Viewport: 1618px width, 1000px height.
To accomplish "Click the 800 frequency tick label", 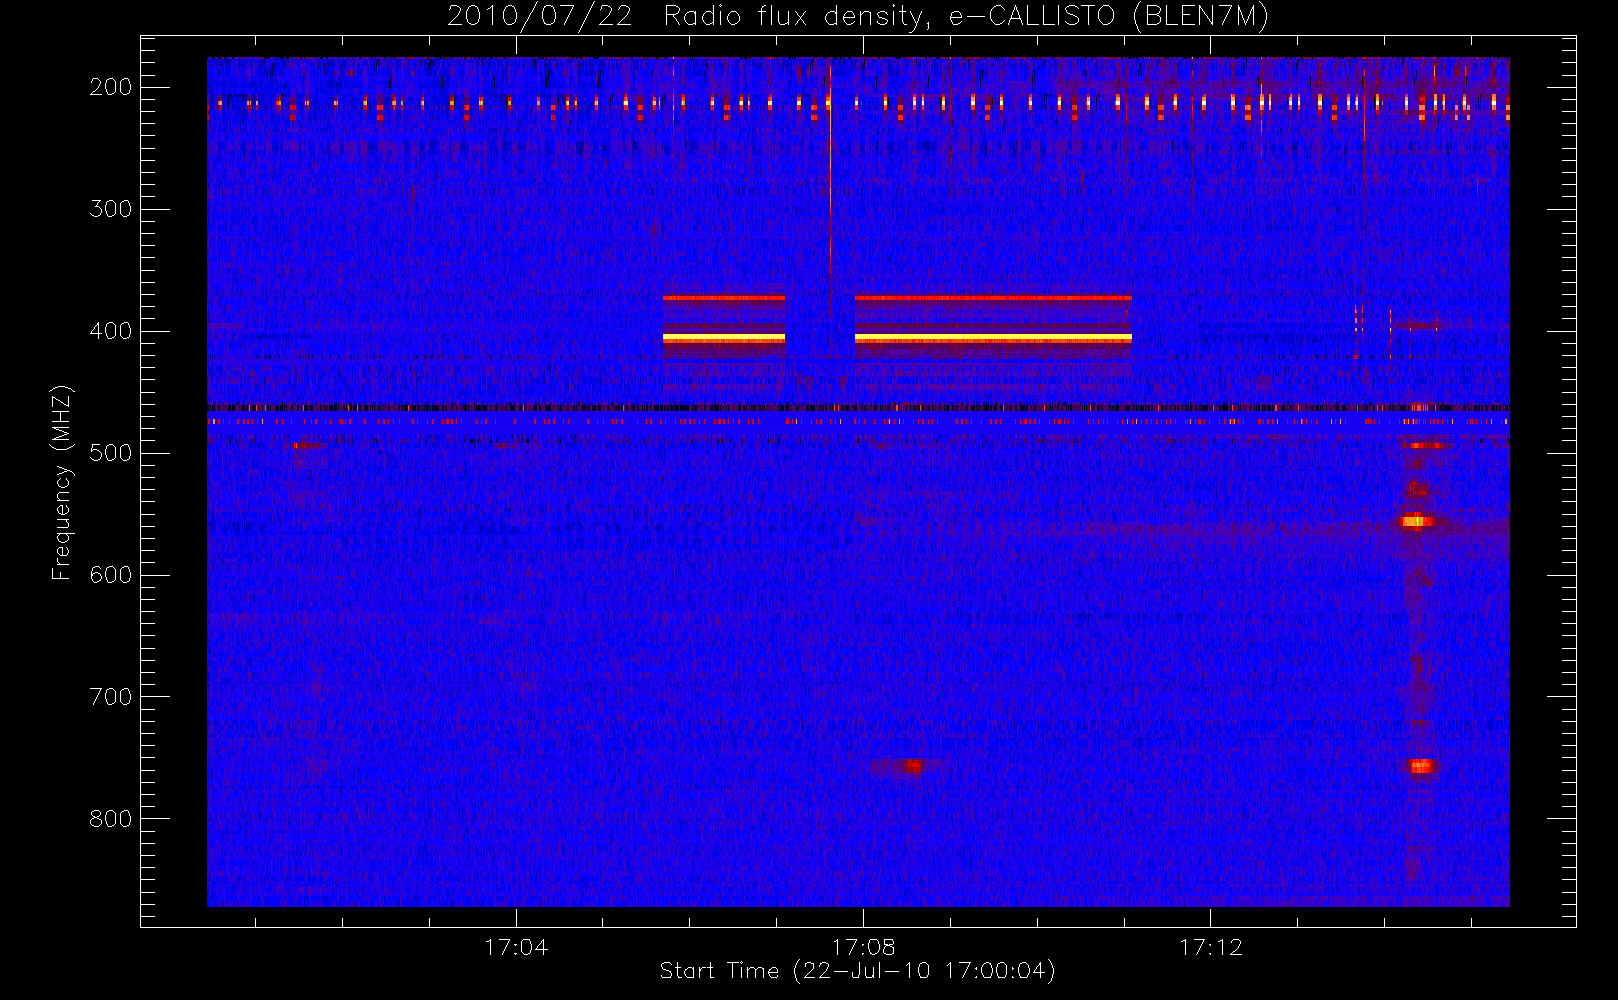I will [x=110, y=819].
